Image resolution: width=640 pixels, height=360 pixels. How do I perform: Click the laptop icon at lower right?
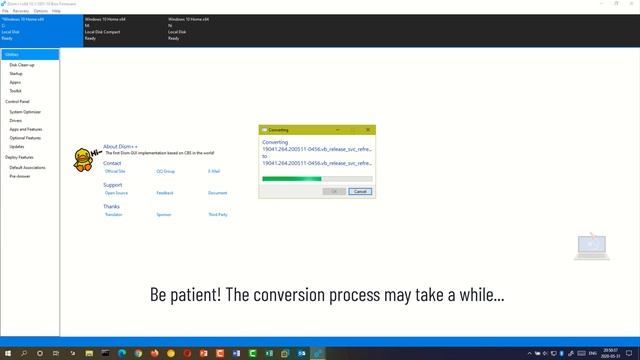coord(591,247)
